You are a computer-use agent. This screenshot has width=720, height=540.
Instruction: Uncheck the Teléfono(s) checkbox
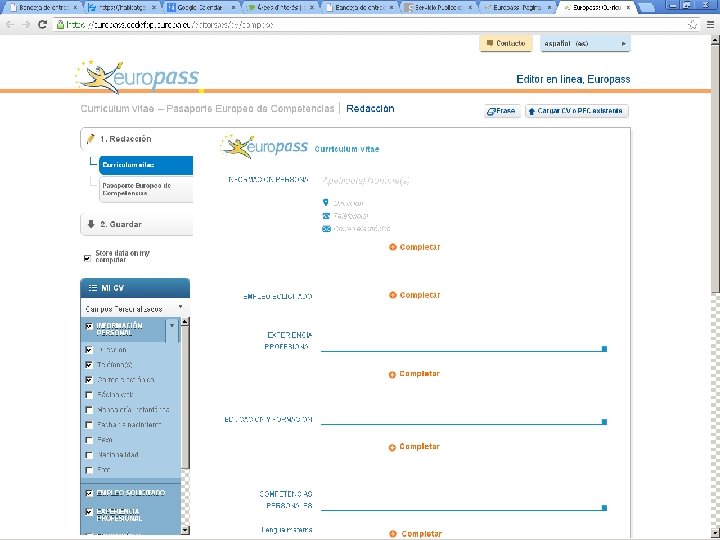click(x=89, y=365)
